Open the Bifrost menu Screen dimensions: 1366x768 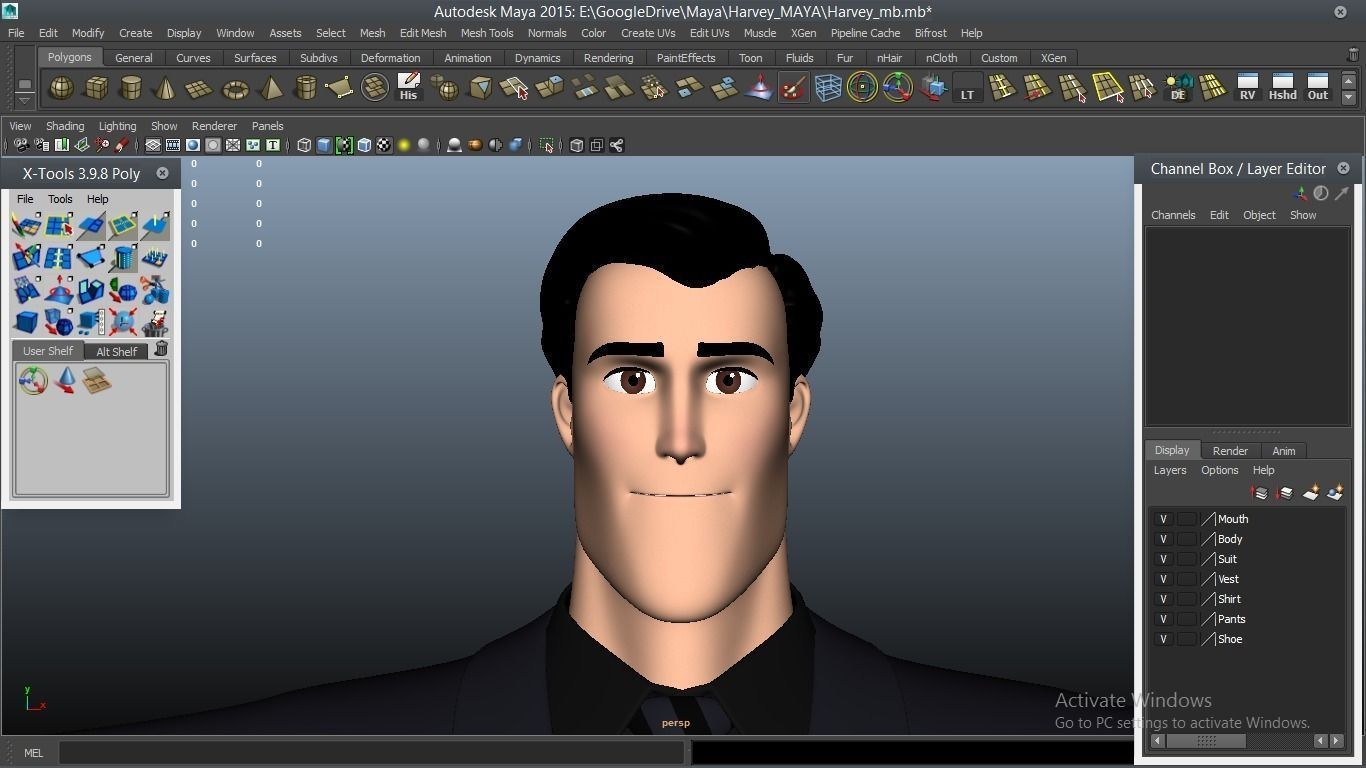[930, 33]
